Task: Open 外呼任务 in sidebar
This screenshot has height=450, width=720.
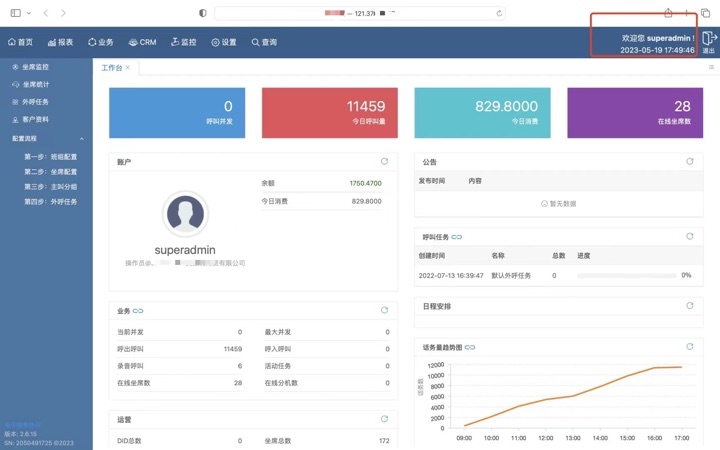Action: tap(30, 102)
